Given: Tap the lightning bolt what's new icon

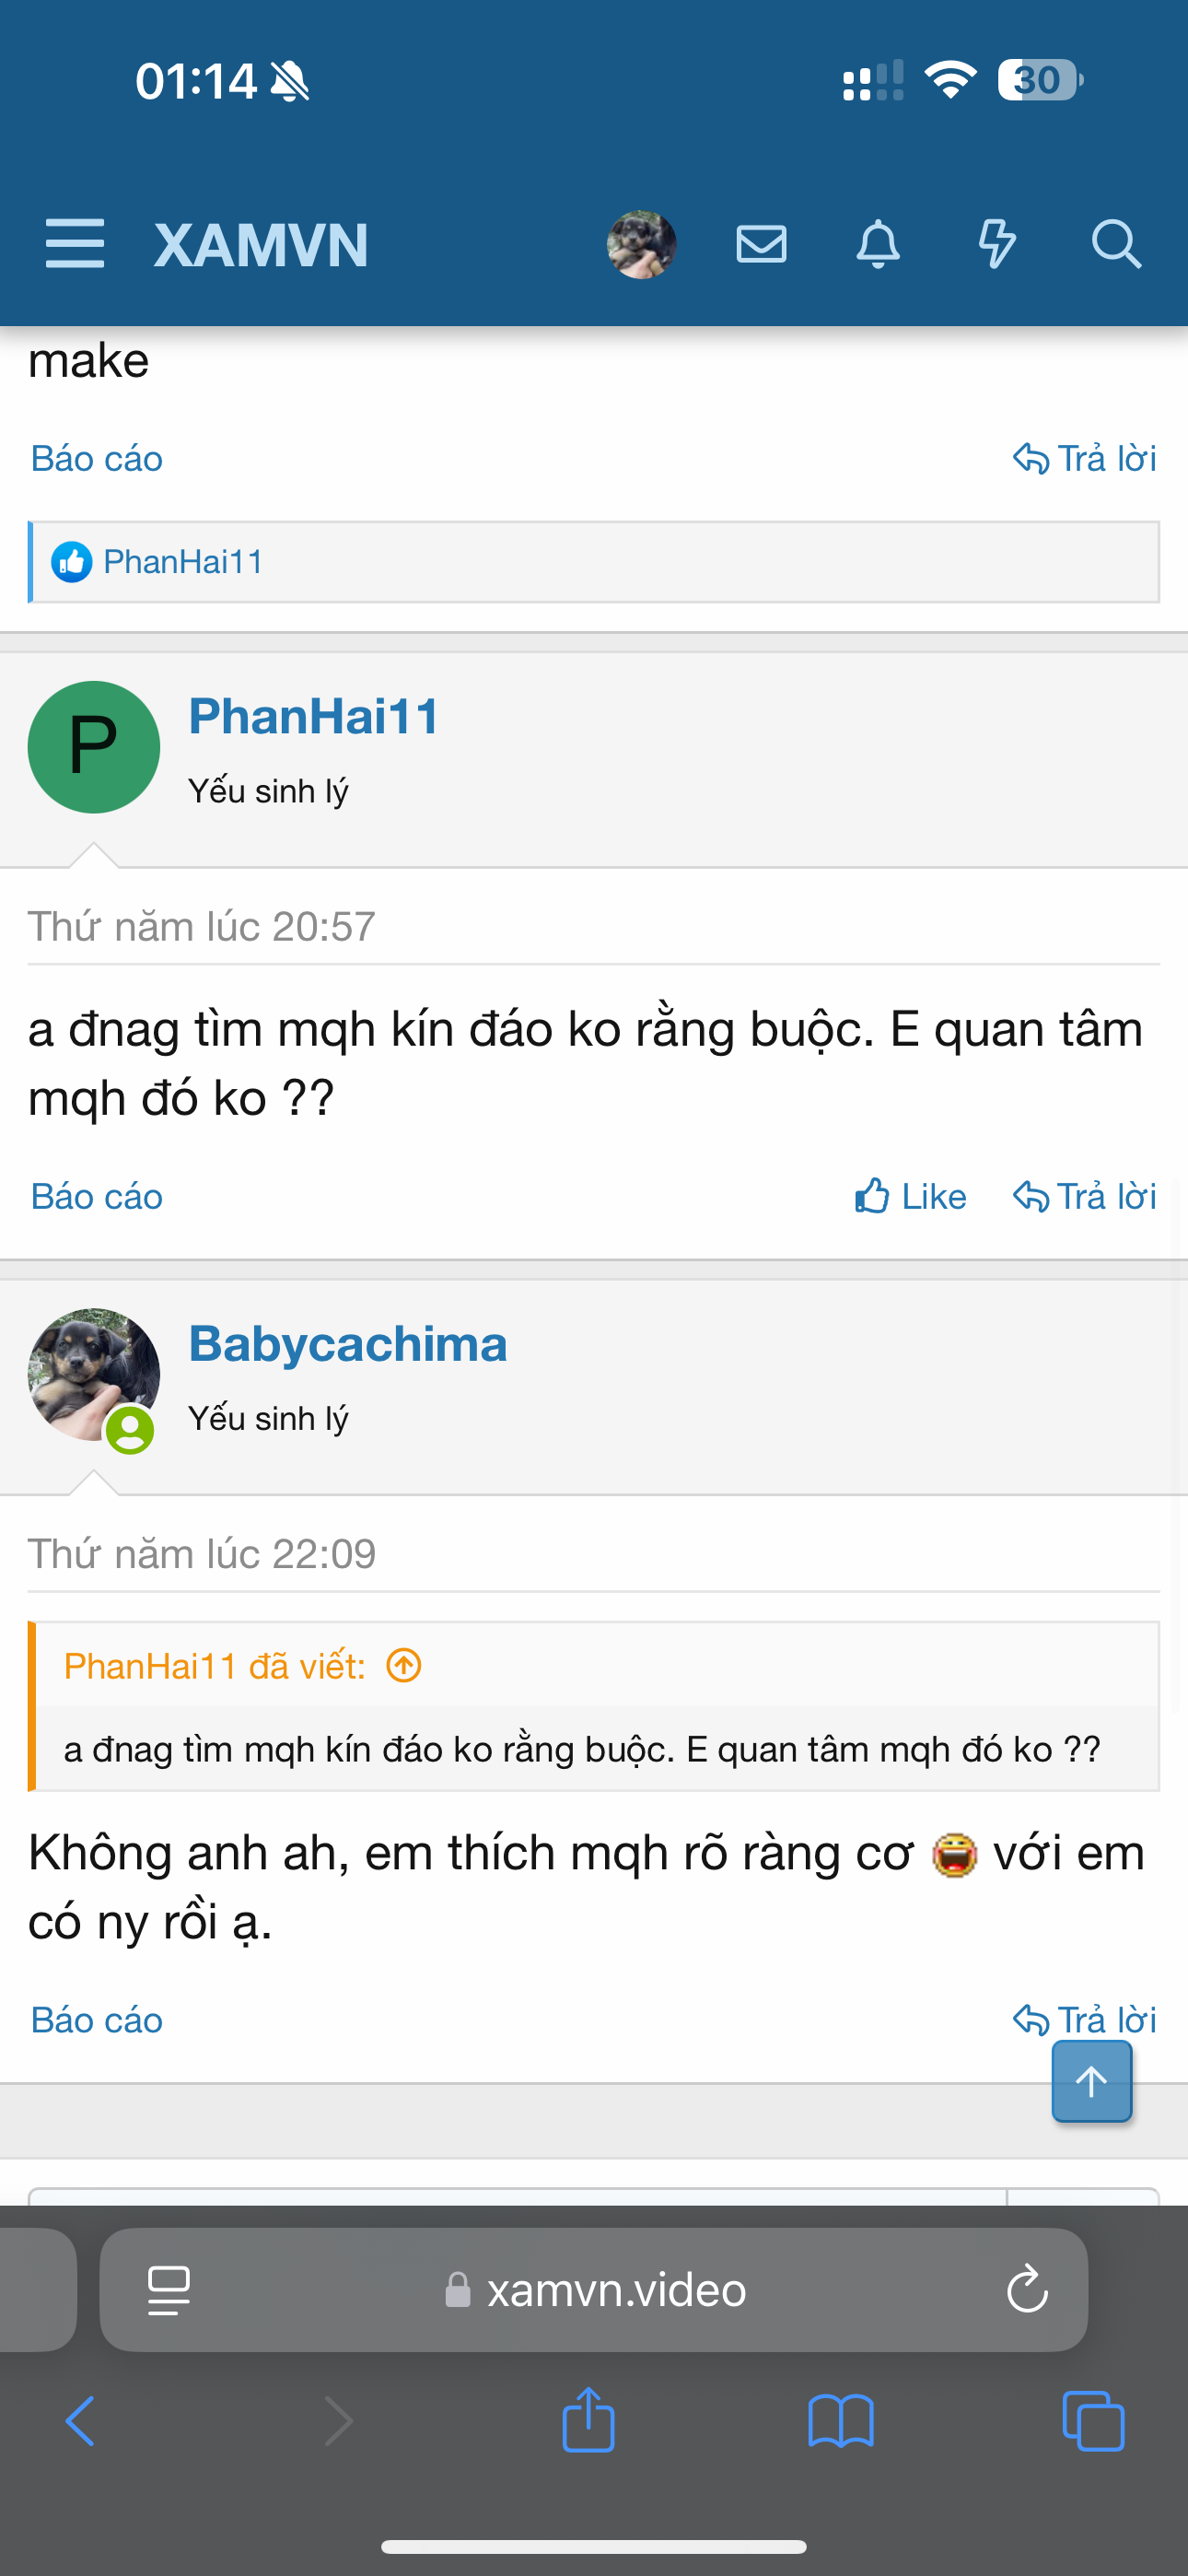Looking at the screenshot, I should tap(996, 244).
